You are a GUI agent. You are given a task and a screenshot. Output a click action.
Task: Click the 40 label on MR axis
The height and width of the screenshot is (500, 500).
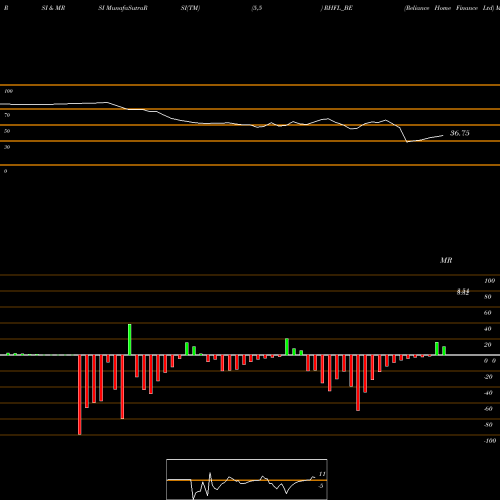[488, 329]
